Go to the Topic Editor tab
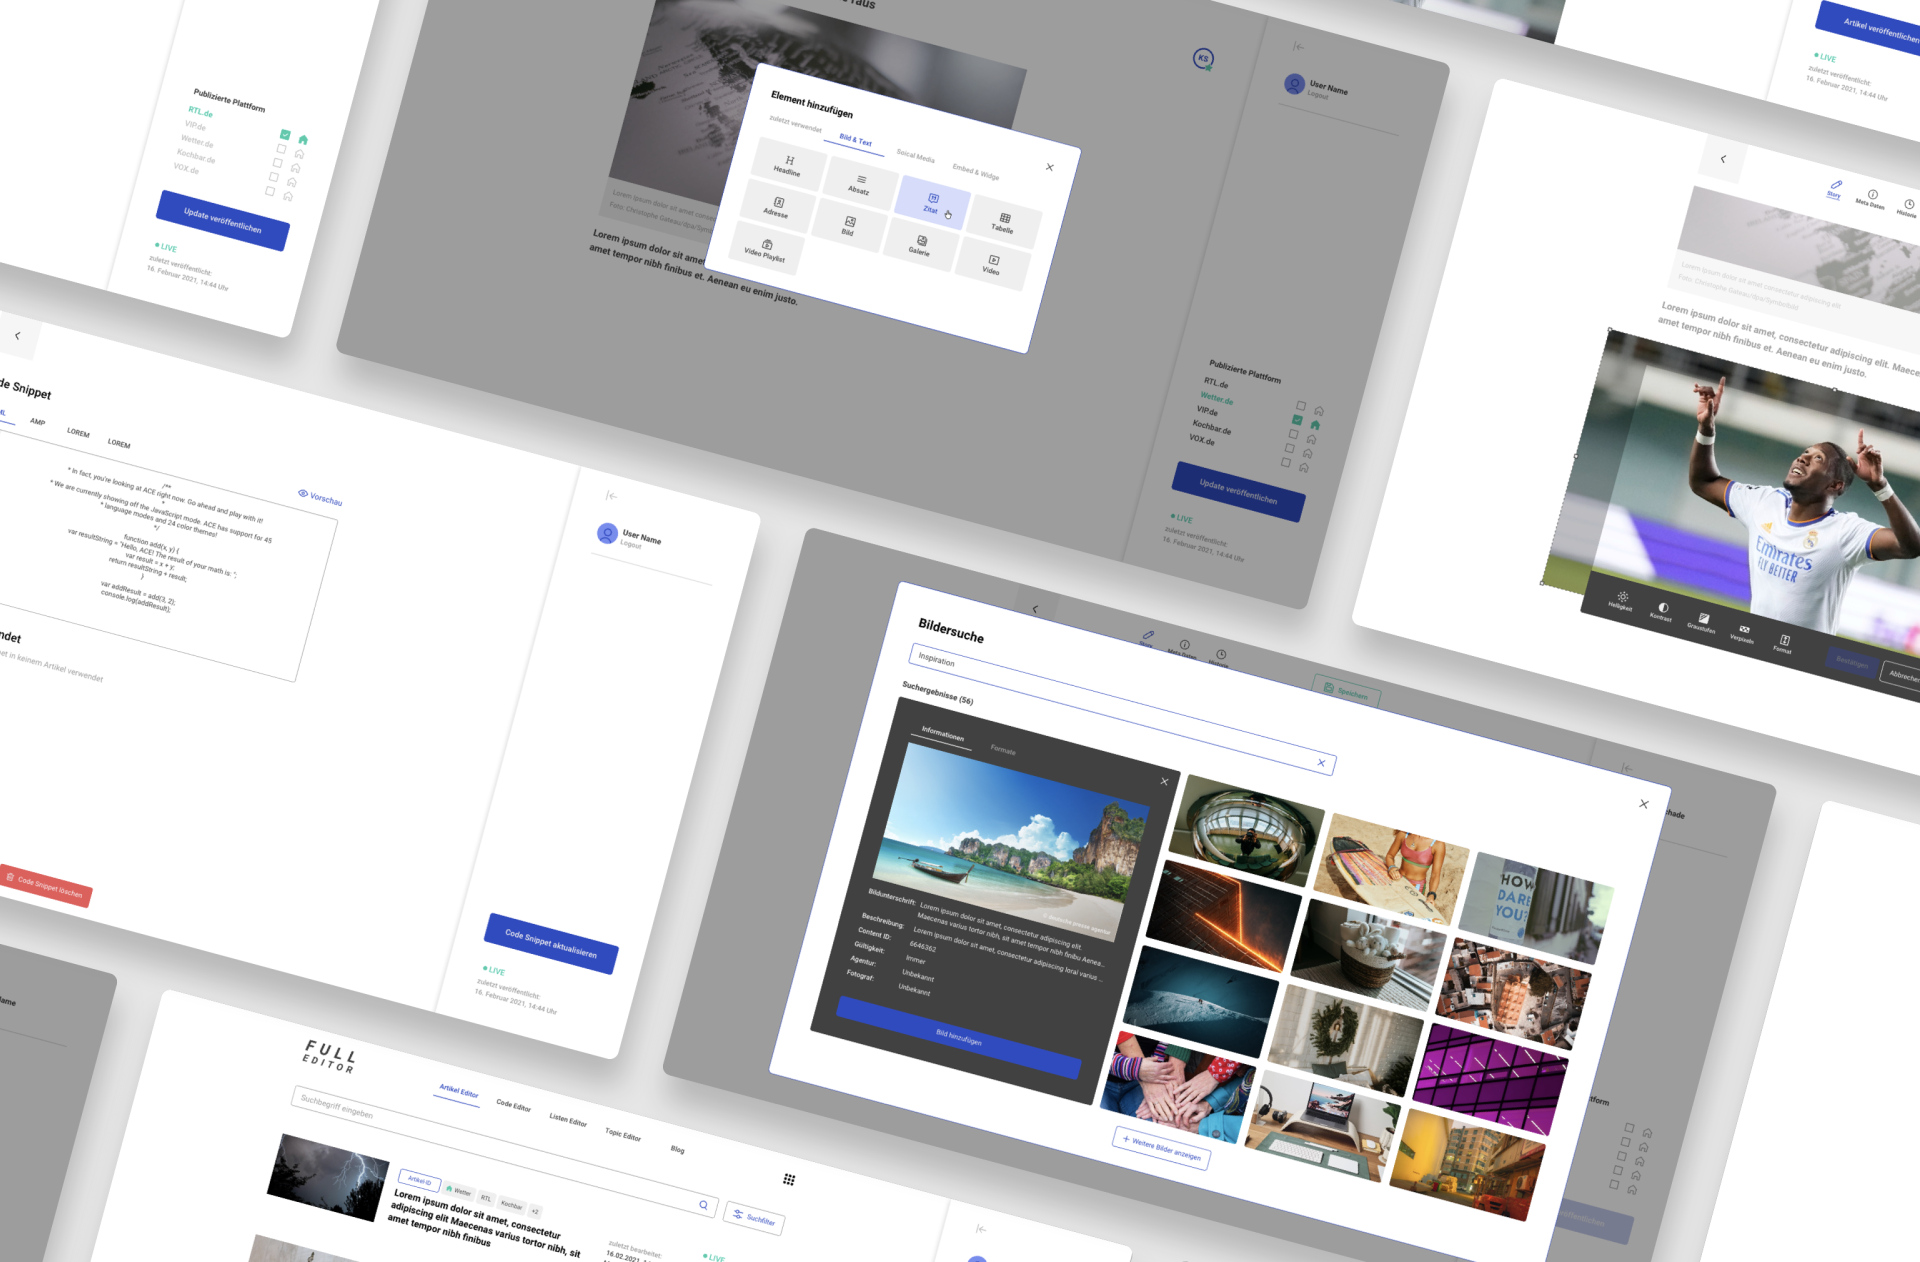Screen dimensions: 1920x1262 pyautogui.click(x=623, y=1134)
